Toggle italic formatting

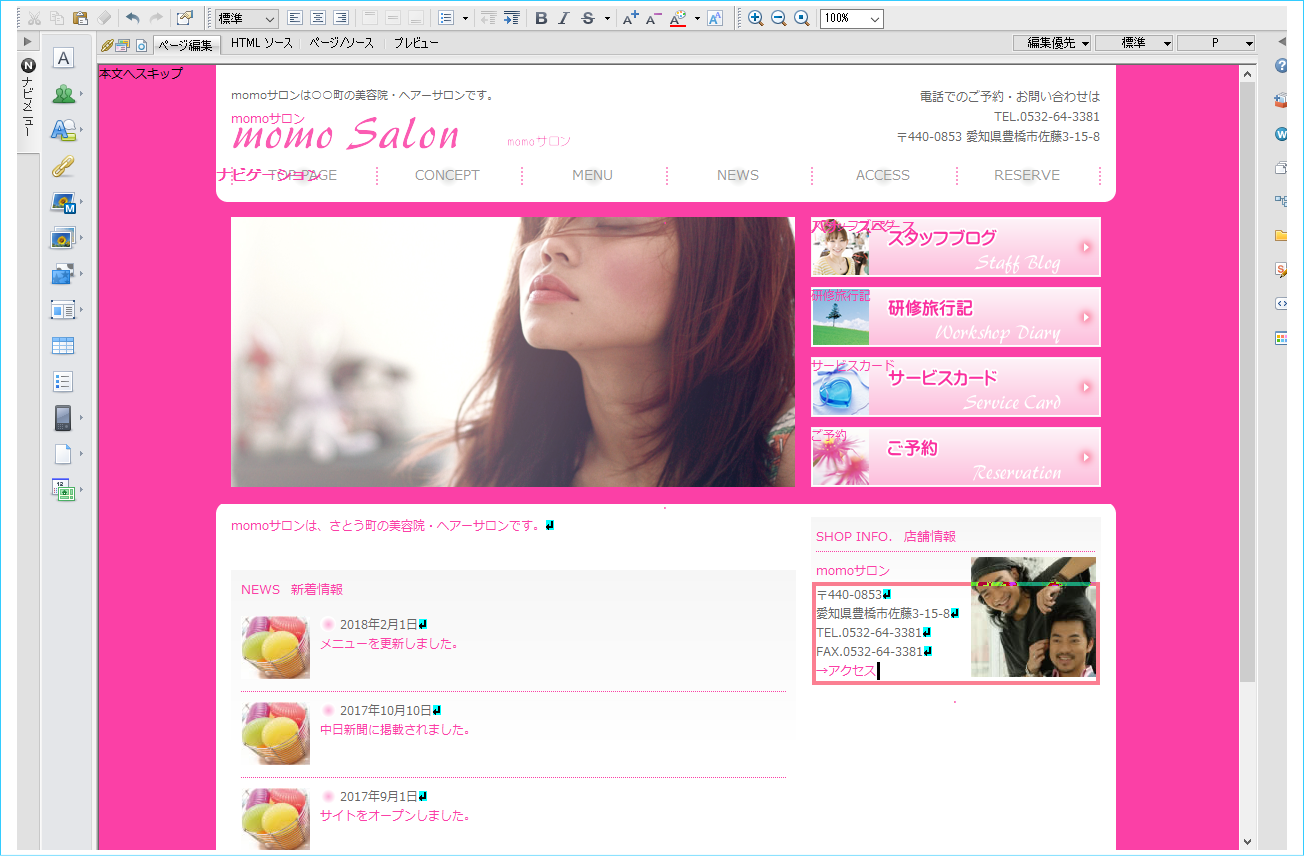coord(564,18)
